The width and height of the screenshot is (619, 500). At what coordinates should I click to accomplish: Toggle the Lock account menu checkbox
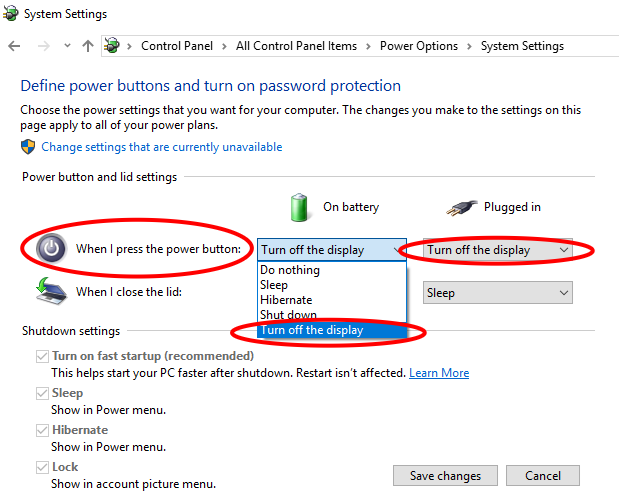point(42,467)
